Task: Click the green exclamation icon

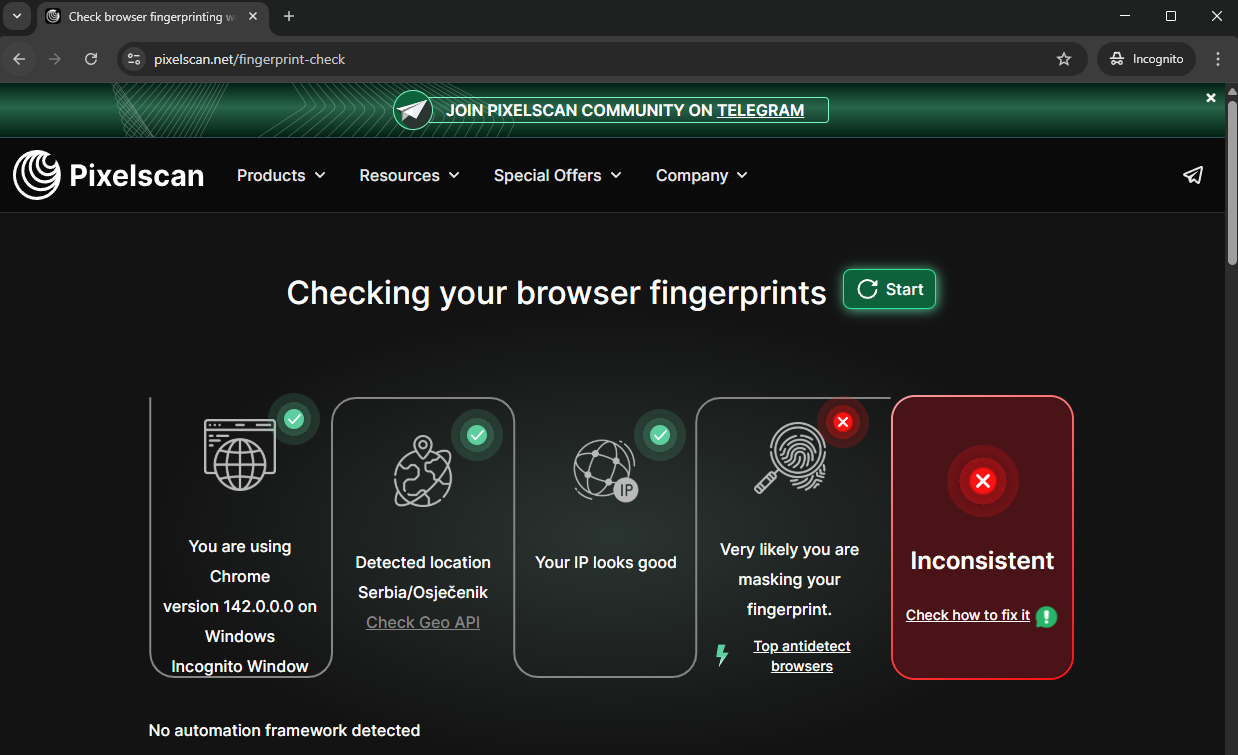Action: tap(1046, 616)
